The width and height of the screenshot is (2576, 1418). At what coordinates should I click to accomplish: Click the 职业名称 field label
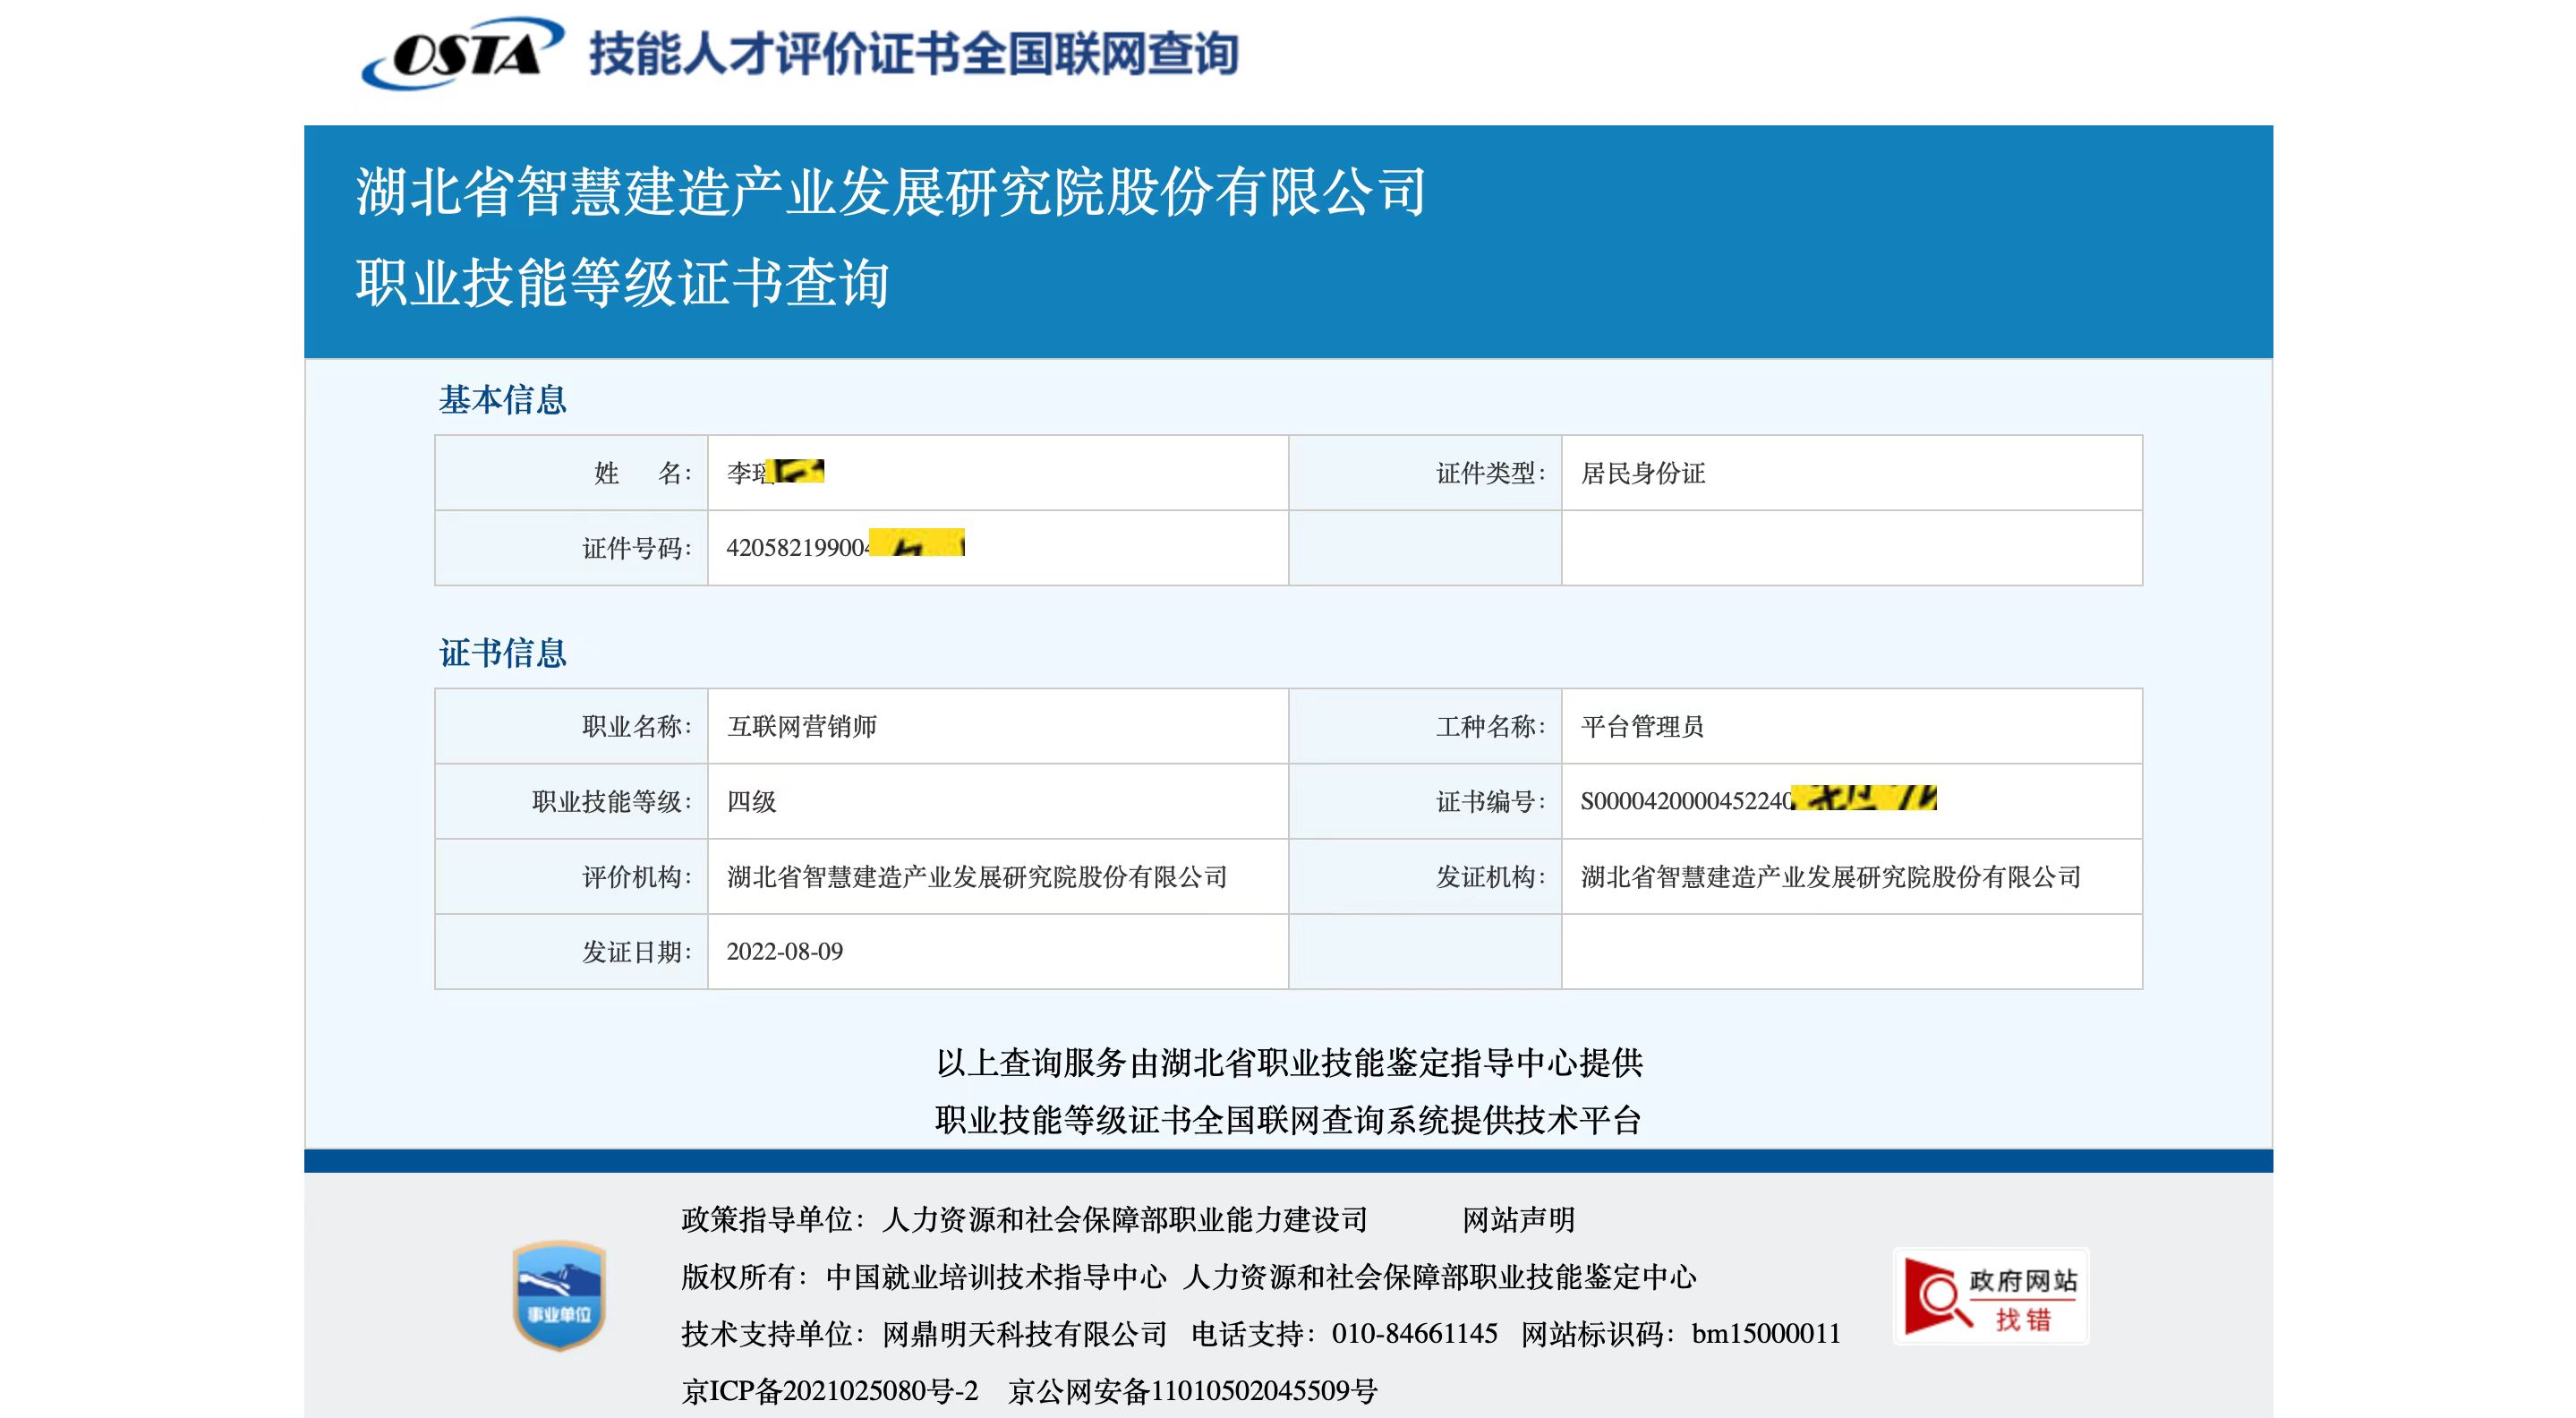636,726
